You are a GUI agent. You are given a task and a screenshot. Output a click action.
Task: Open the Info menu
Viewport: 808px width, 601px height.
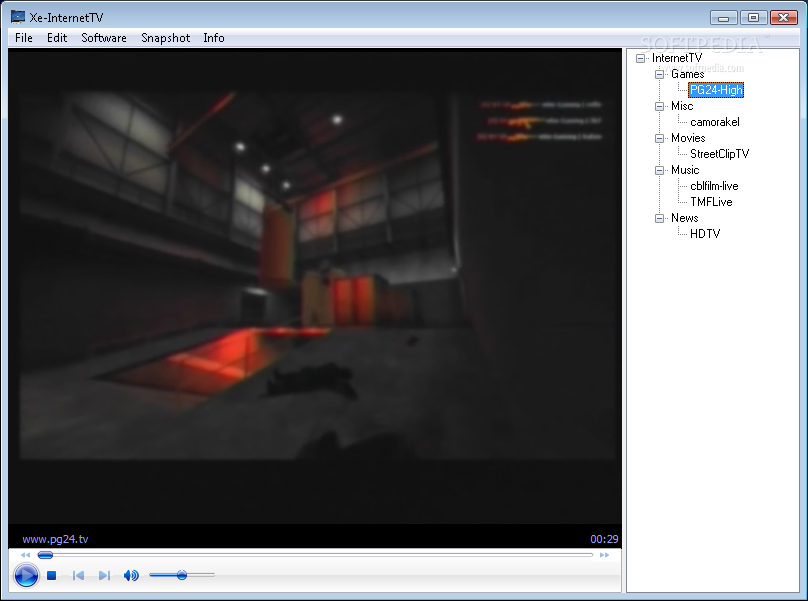(x=213, y=38)
